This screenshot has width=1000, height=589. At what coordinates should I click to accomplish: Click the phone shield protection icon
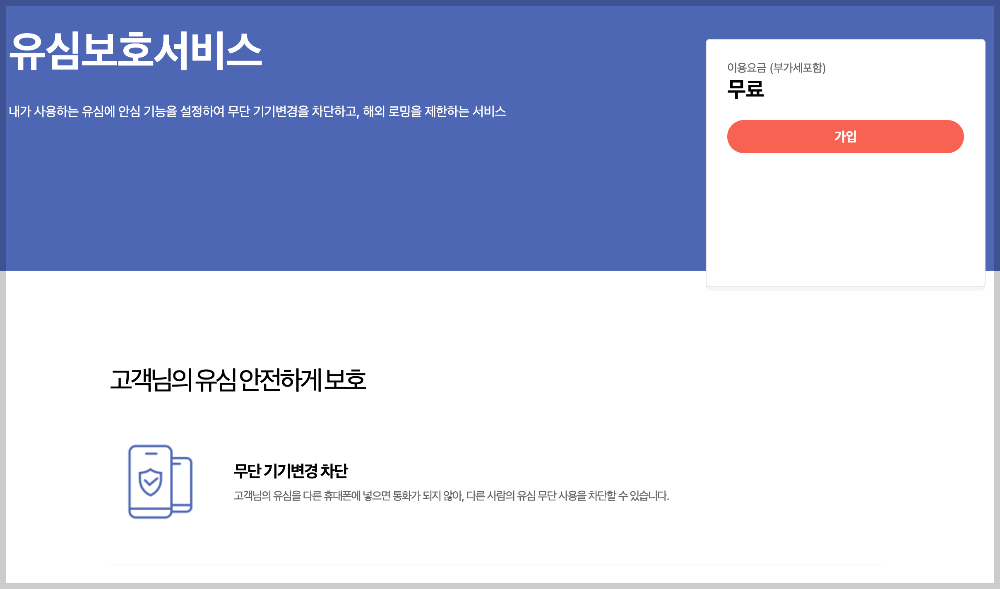click(160, 481)
